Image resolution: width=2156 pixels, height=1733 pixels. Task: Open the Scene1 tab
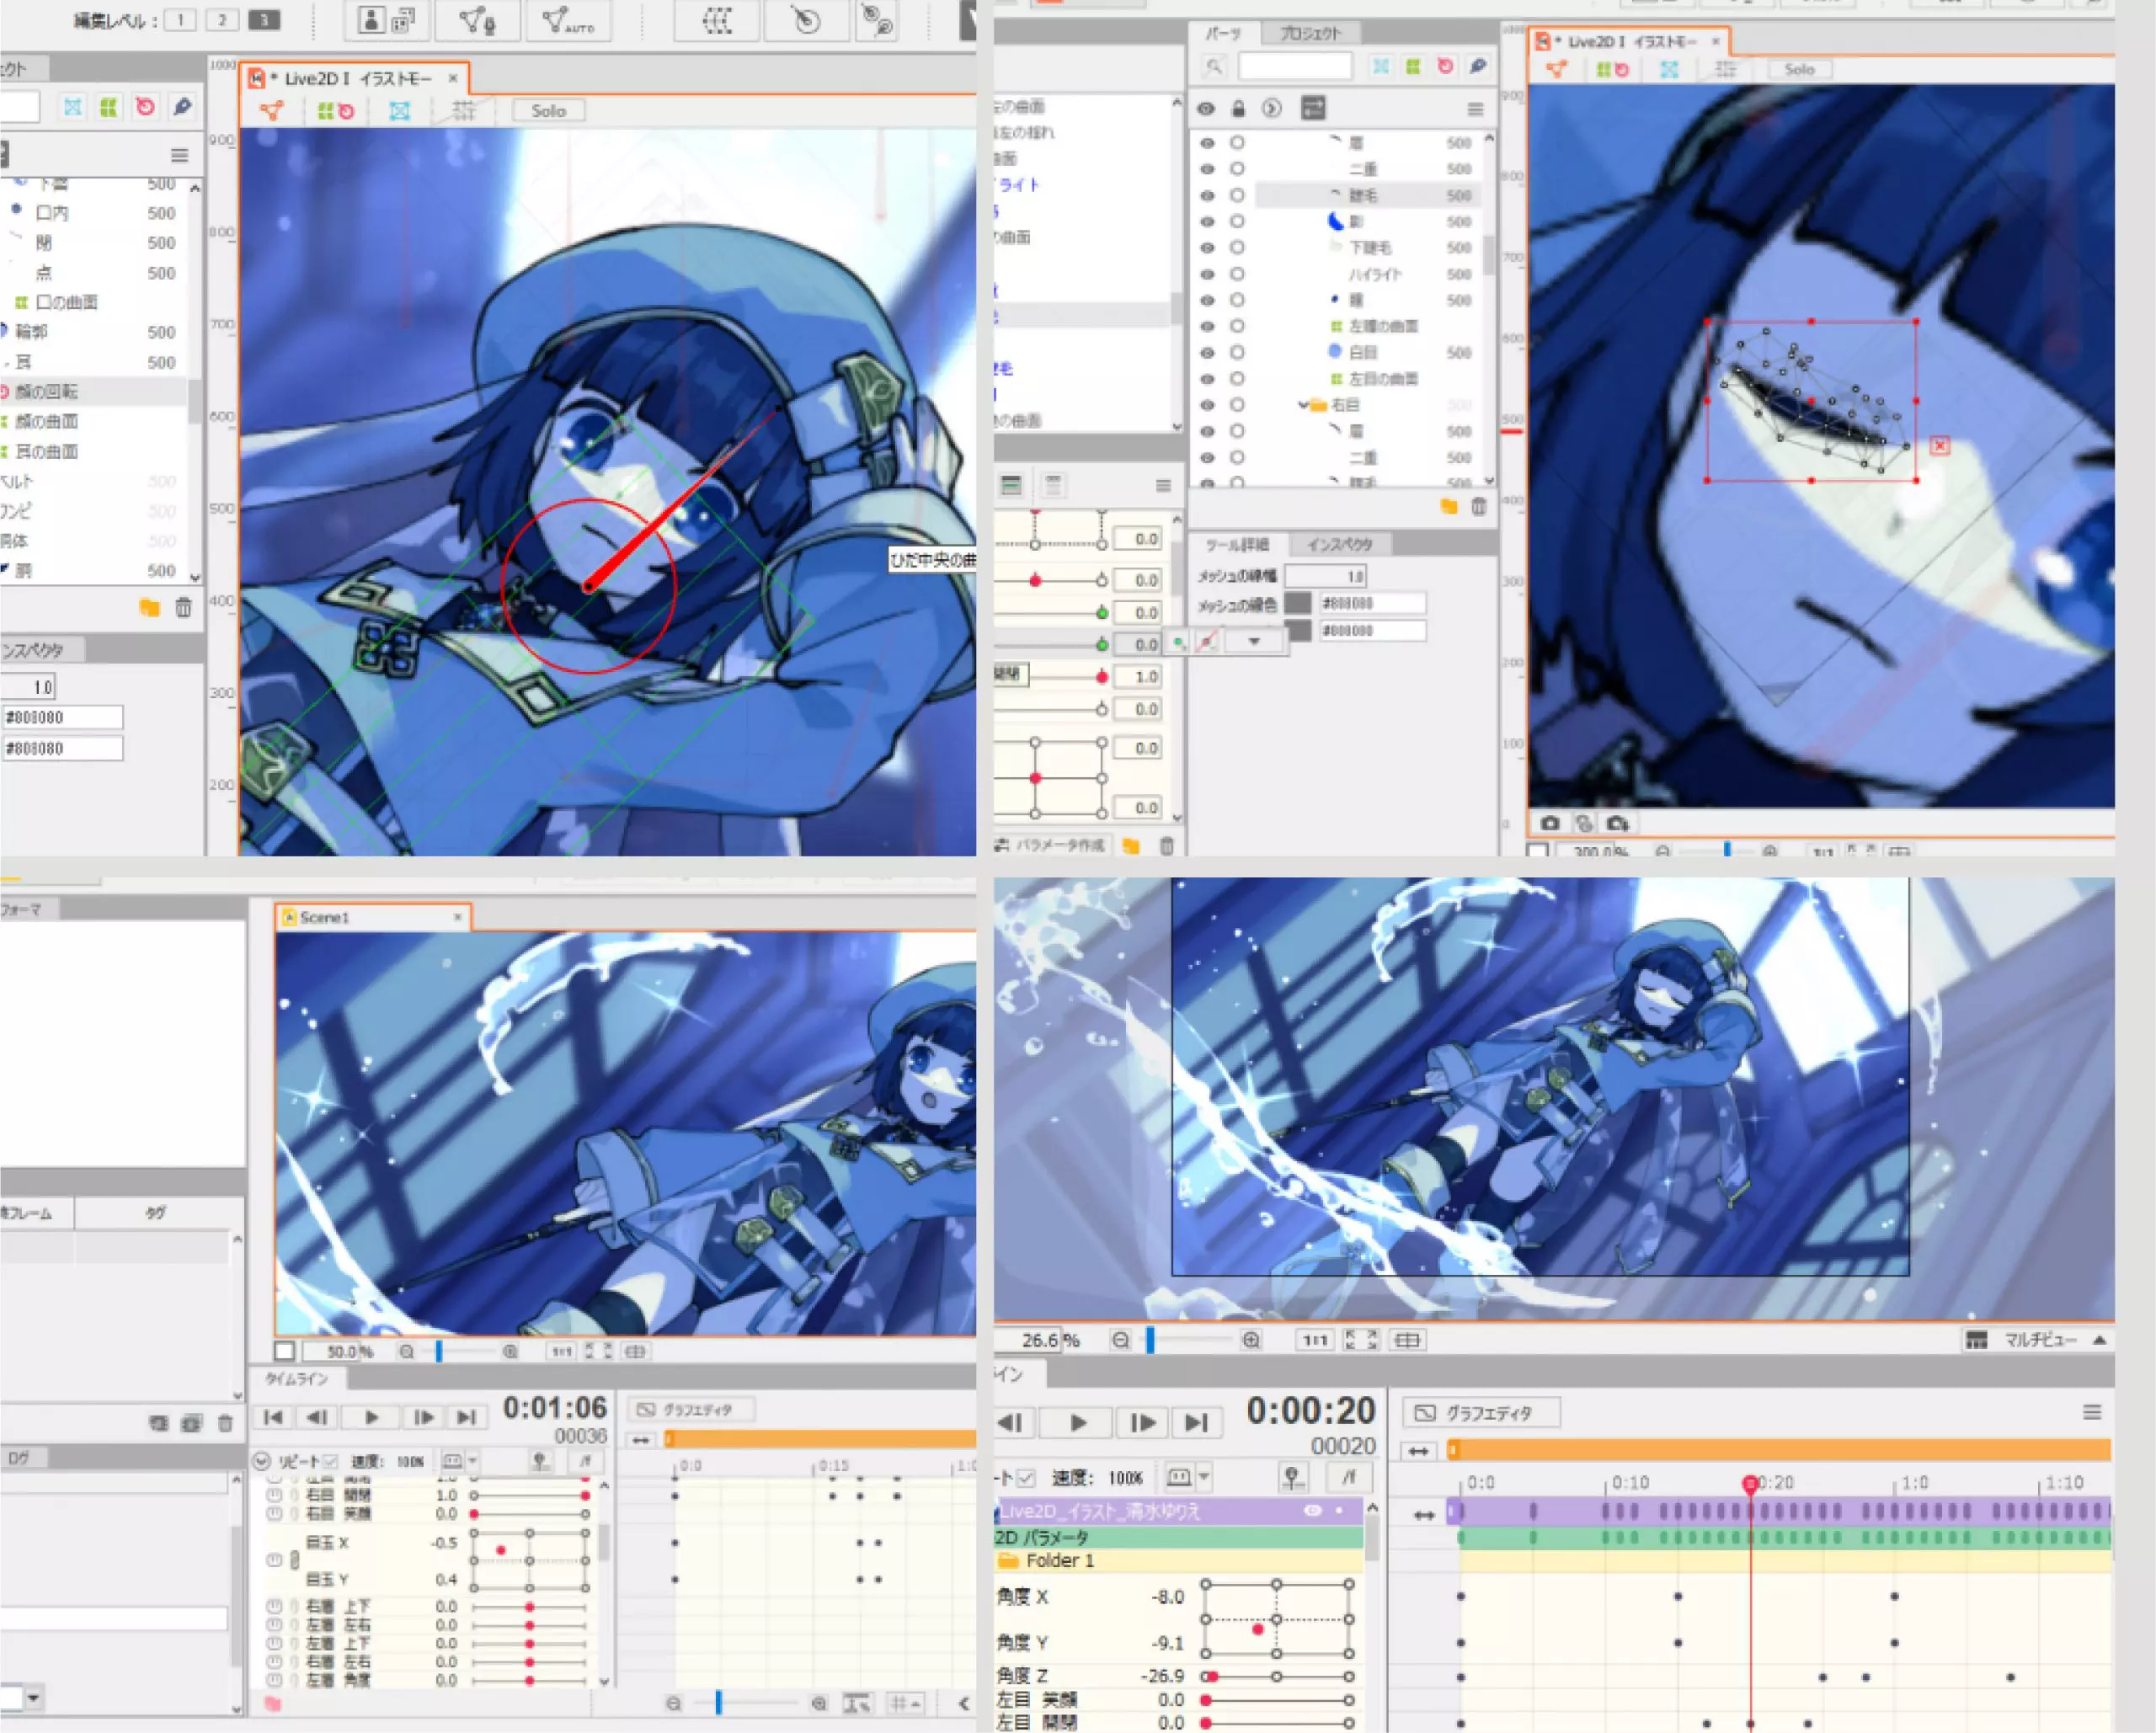coord(371,918)
